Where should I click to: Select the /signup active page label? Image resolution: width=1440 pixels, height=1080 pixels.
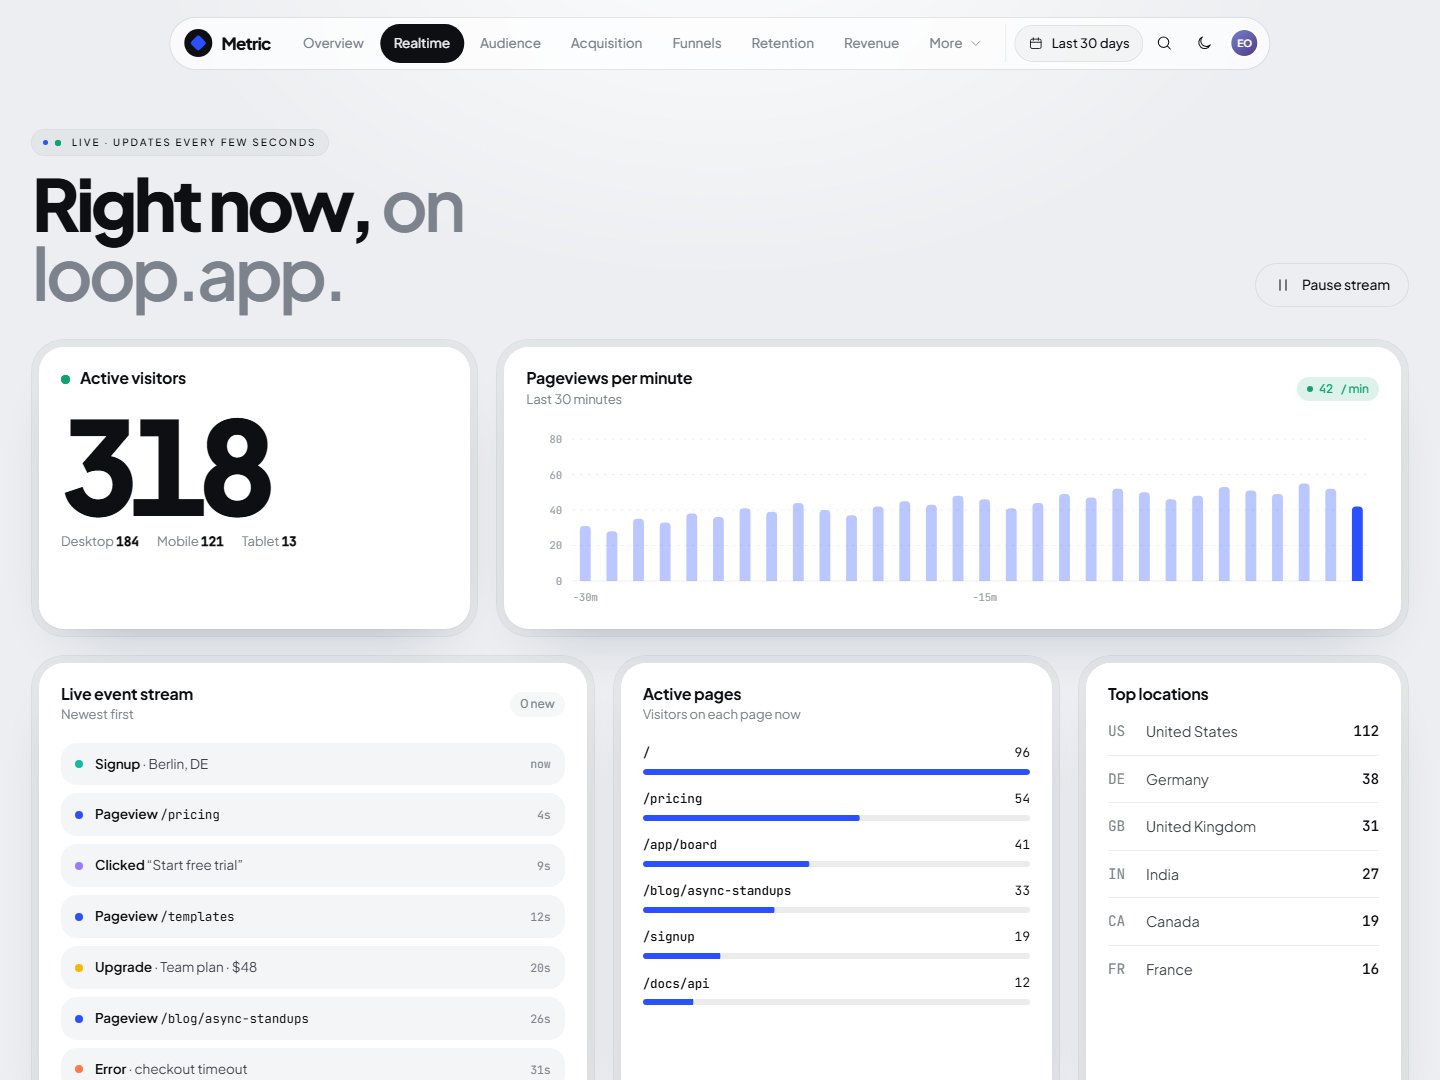669,937
